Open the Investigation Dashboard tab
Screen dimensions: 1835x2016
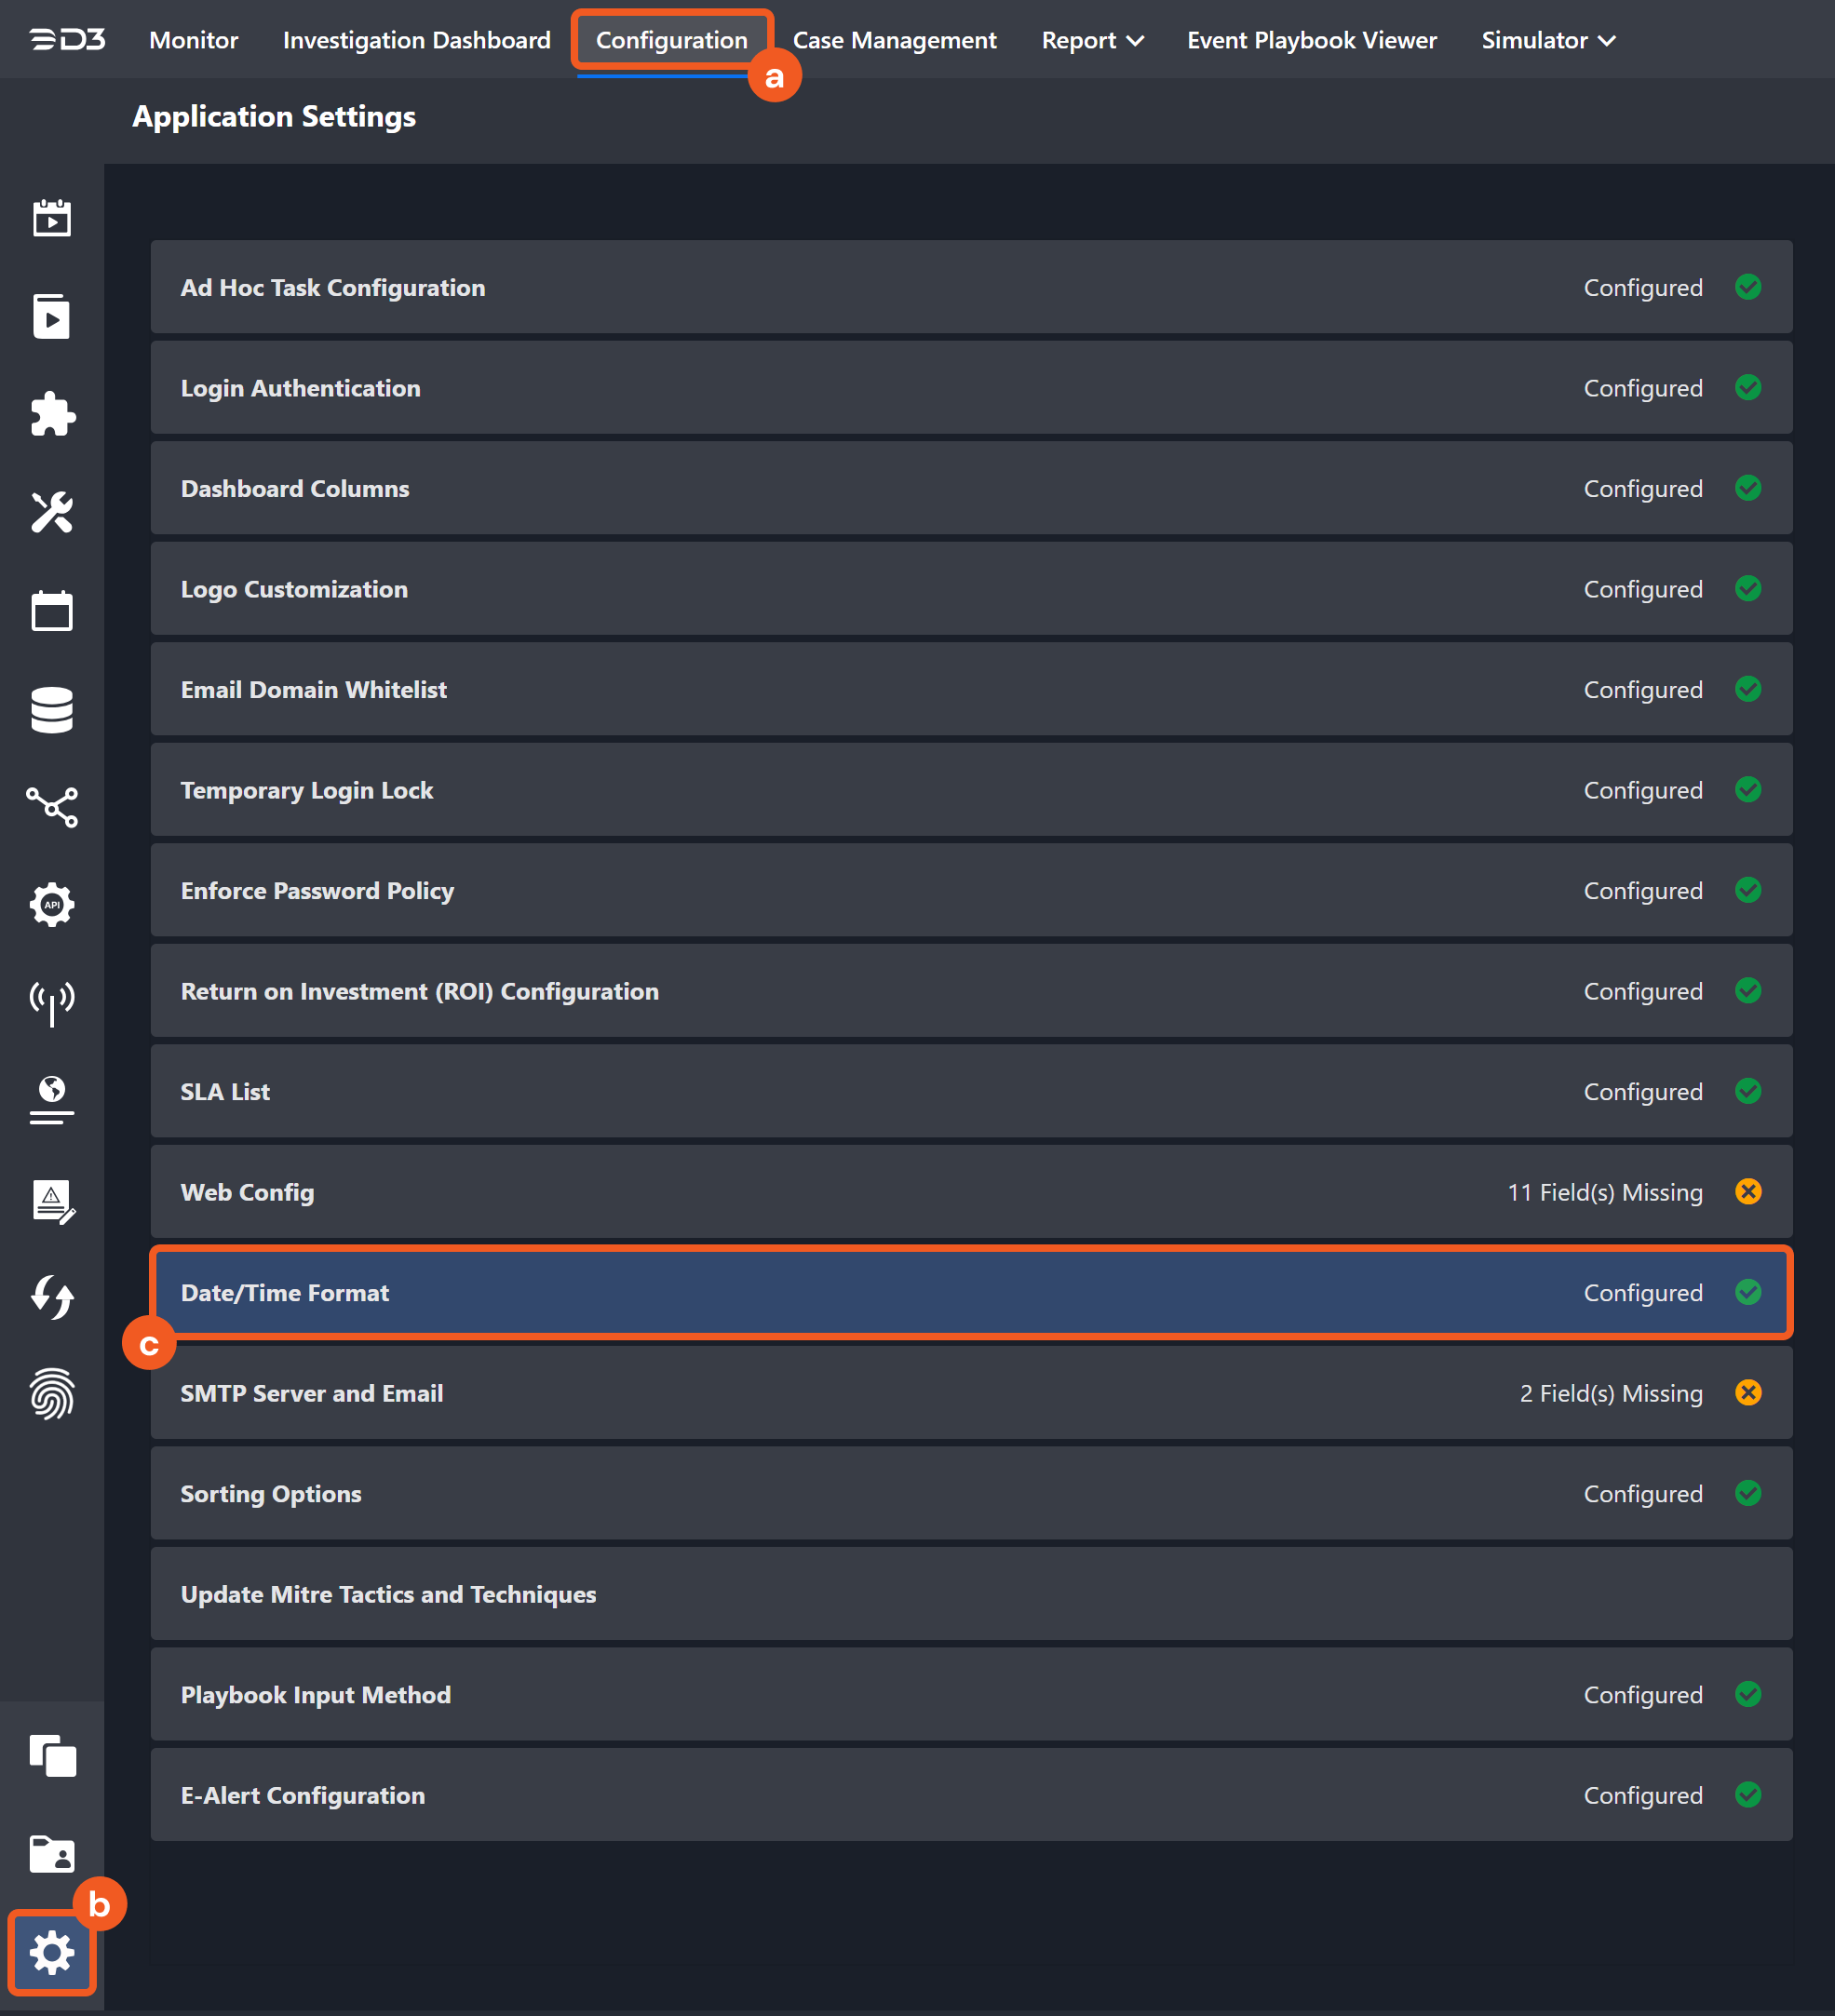pyautogui.click(x=416, y=40)
